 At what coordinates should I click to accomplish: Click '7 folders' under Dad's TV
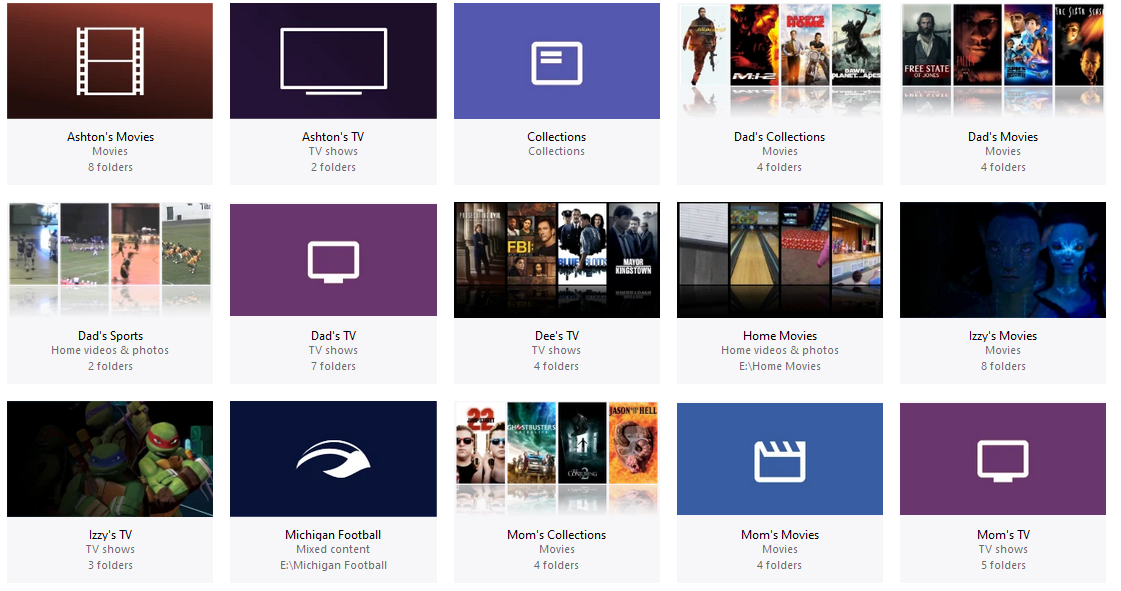click(333, 366)
